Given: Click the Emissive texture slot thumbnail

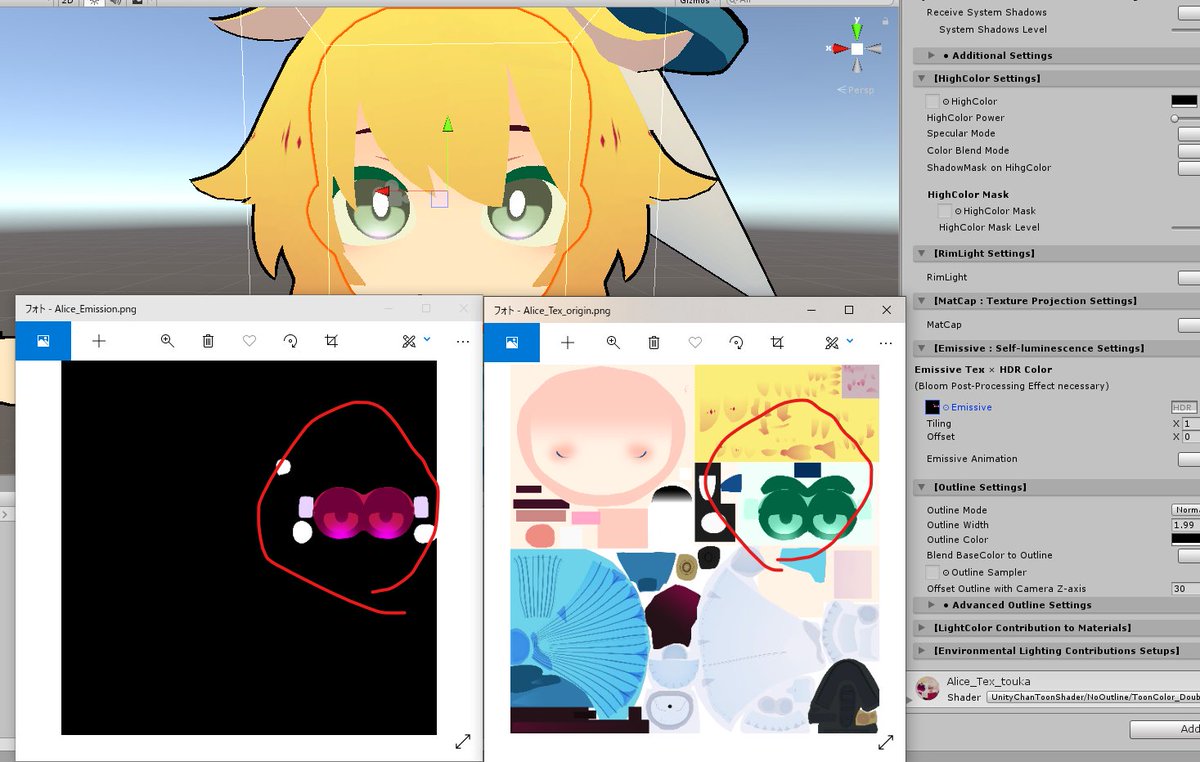Looking at the screenshot, I should click(x=932, y=407).
